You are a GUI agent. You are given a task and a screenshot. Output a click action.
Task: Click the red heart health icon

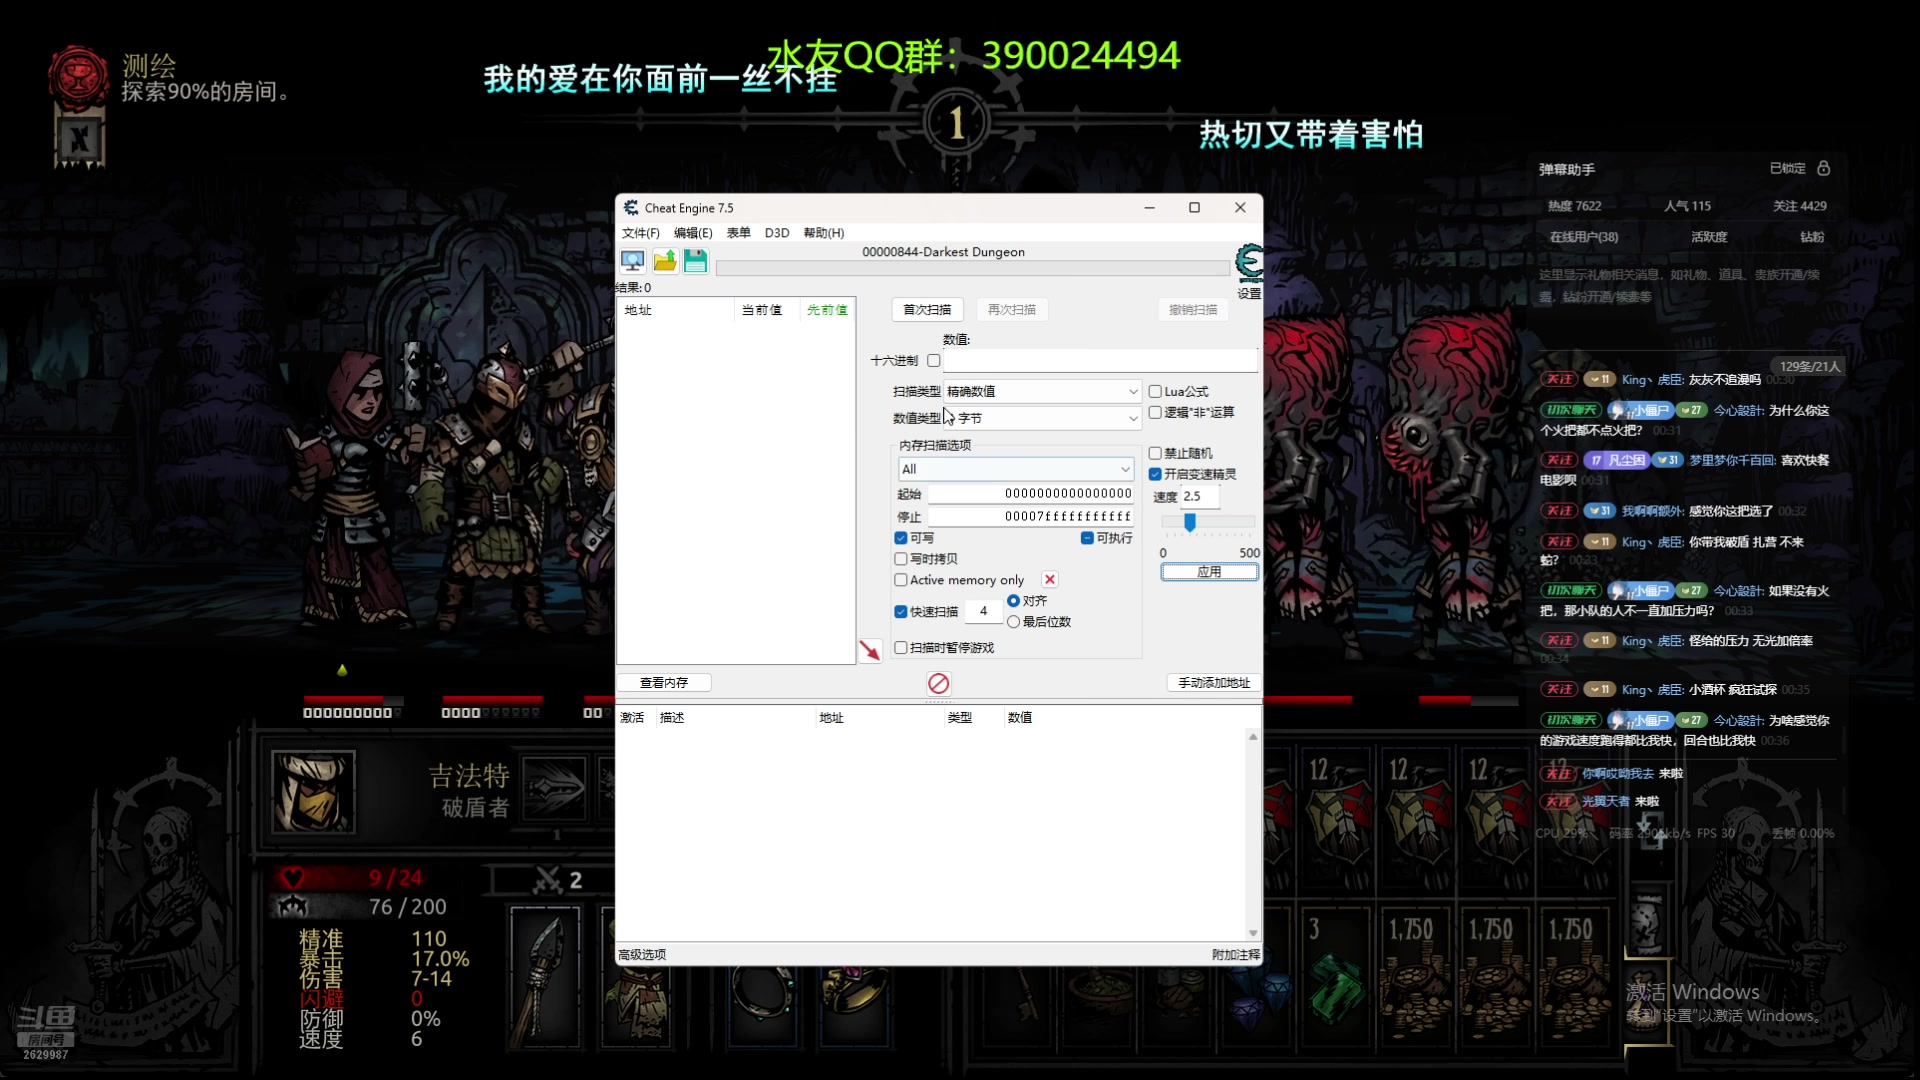pos(292,878)
